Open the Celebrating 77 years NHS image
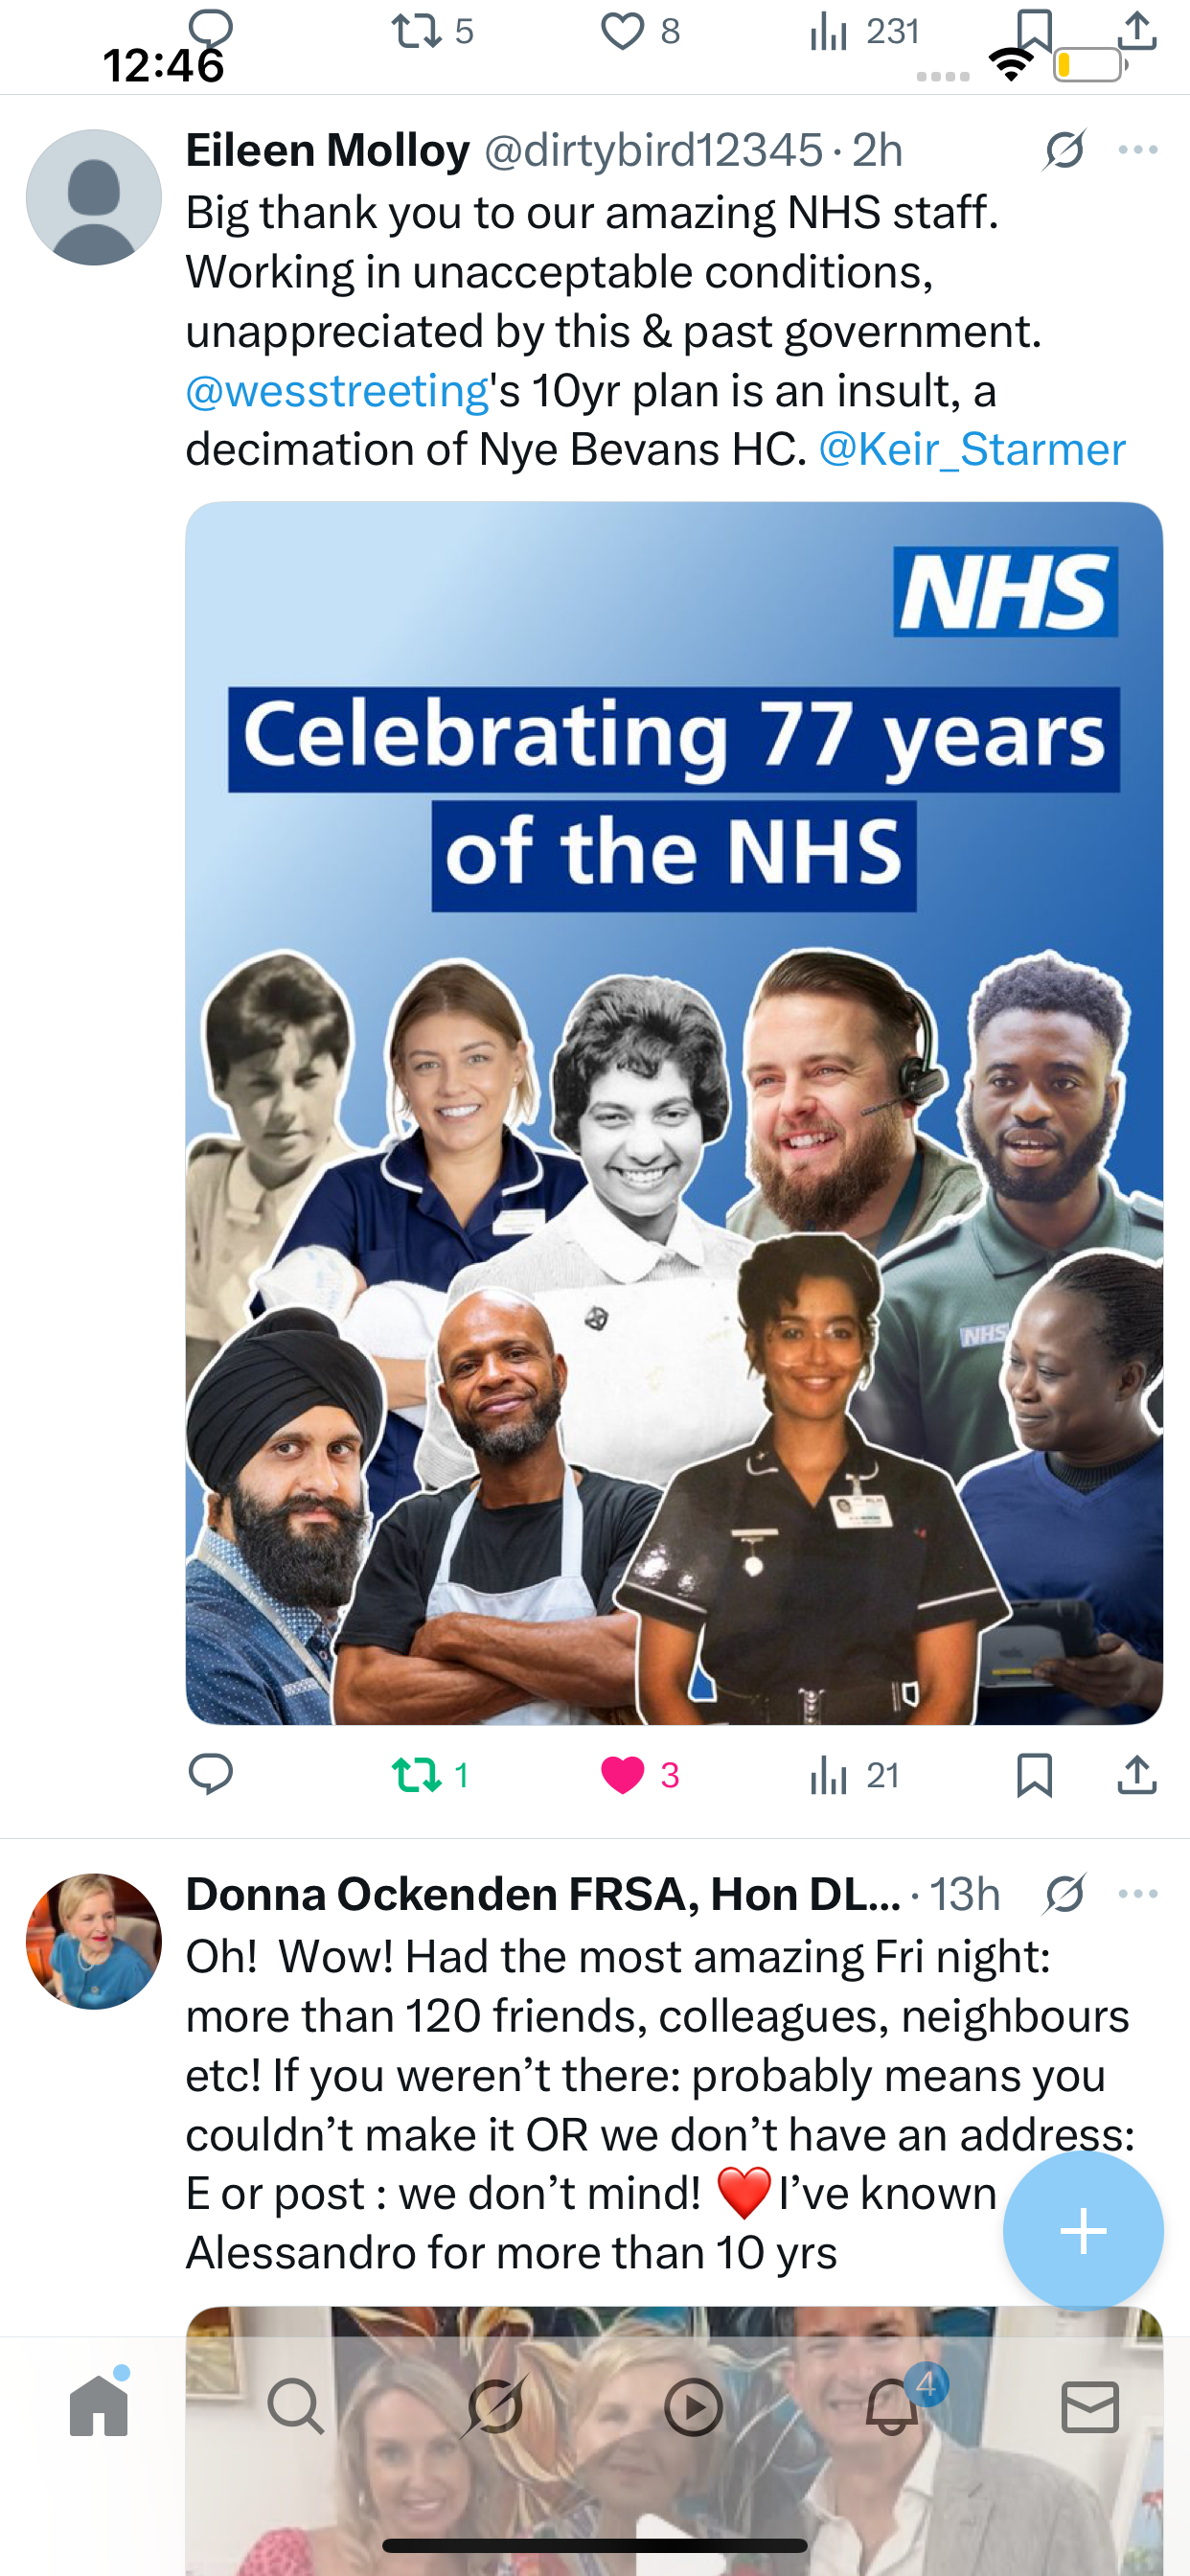 674,1113
